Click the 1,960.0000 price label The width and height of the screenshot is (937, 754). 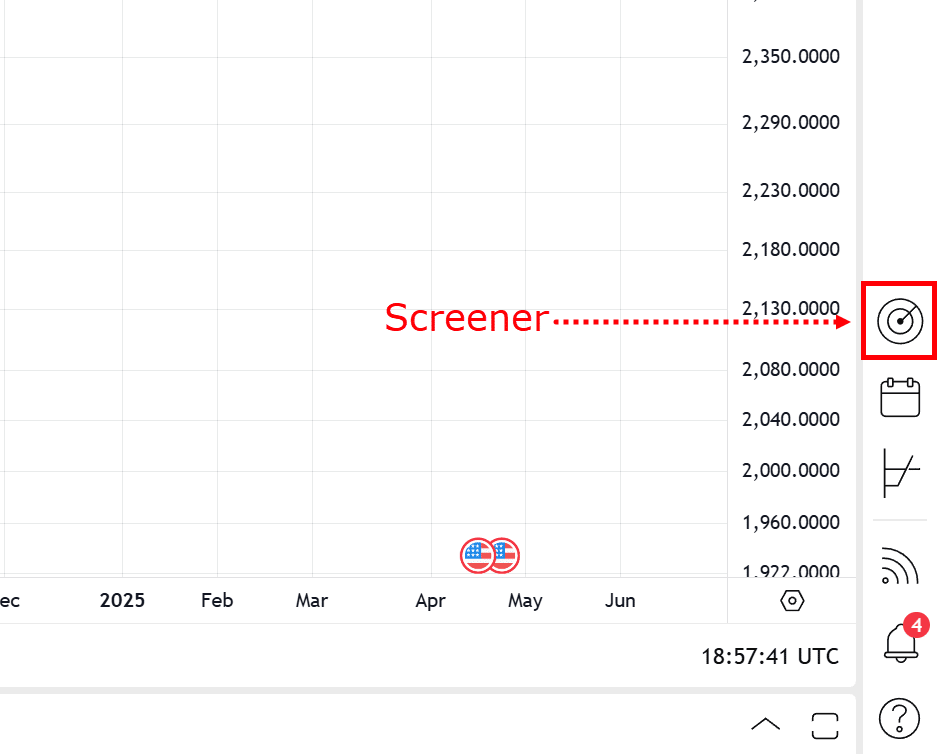pos(791,523)
